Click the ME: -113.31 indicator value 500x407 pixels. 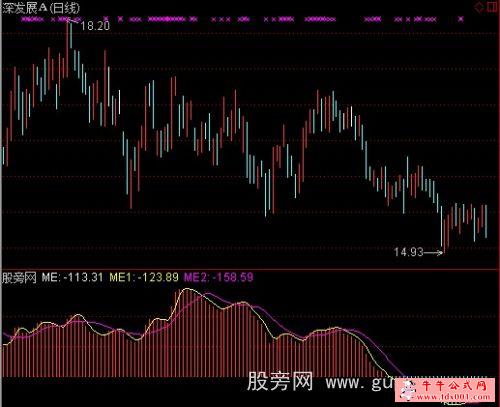click(x=72, y=277)
